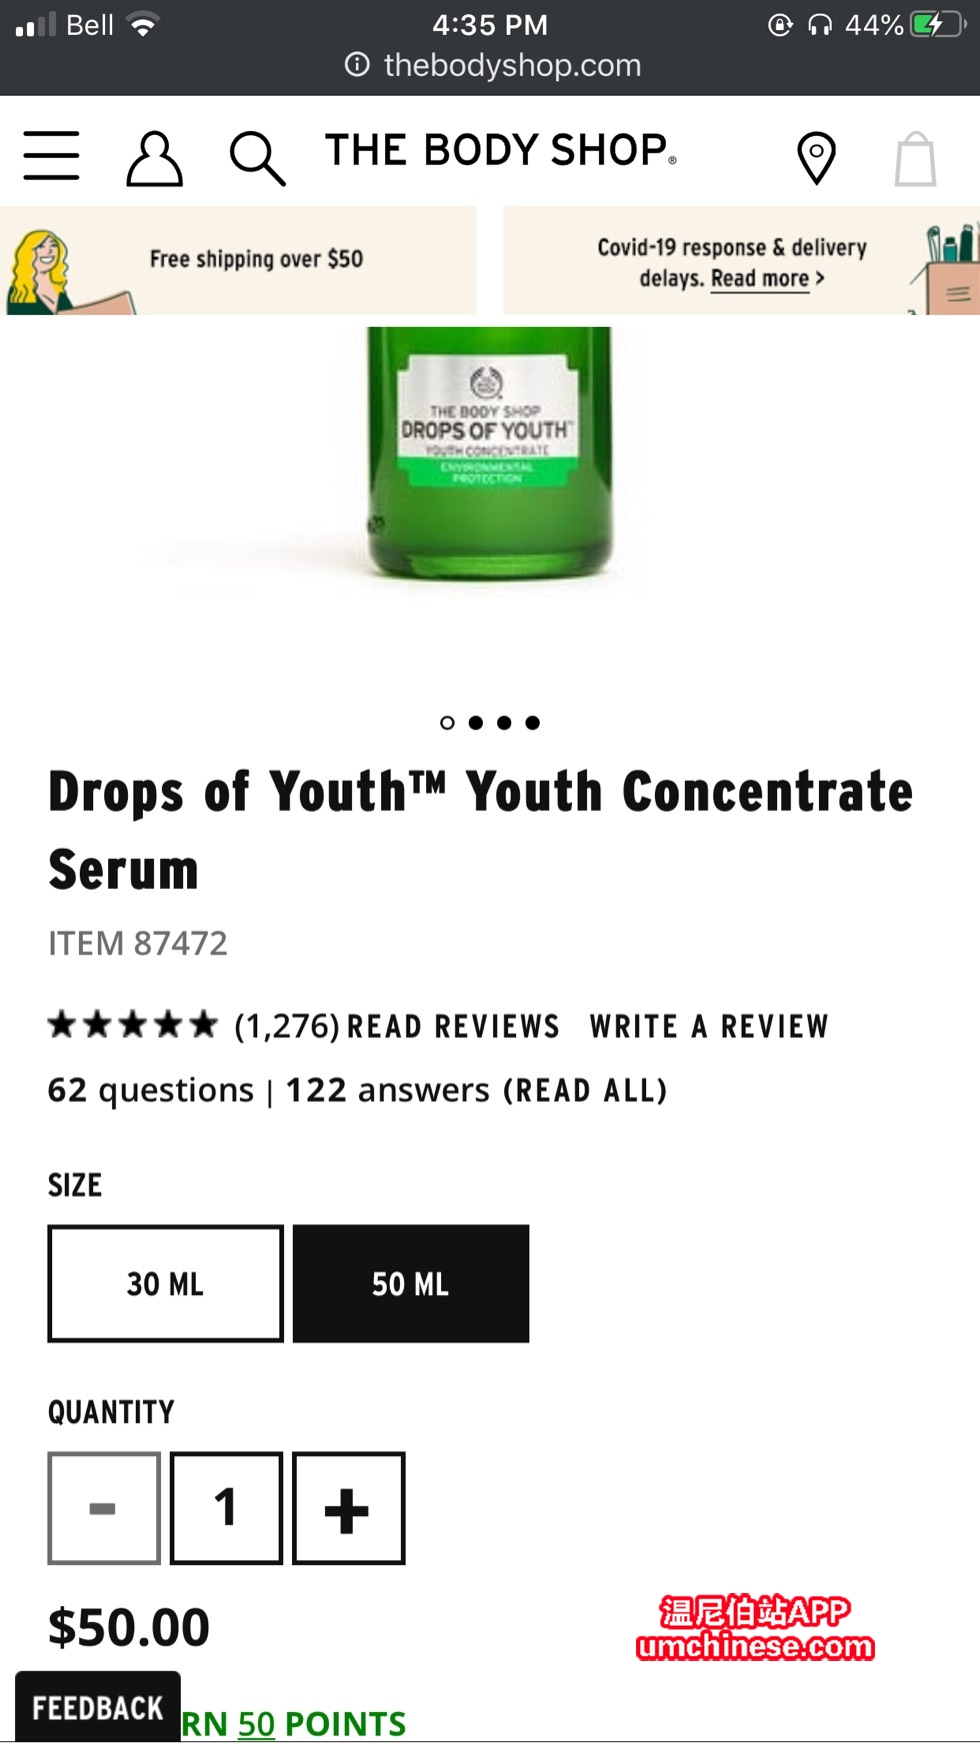980x1743 pixels.
Task: Open the store locator pin icon
Action: (x=816, y=158)
